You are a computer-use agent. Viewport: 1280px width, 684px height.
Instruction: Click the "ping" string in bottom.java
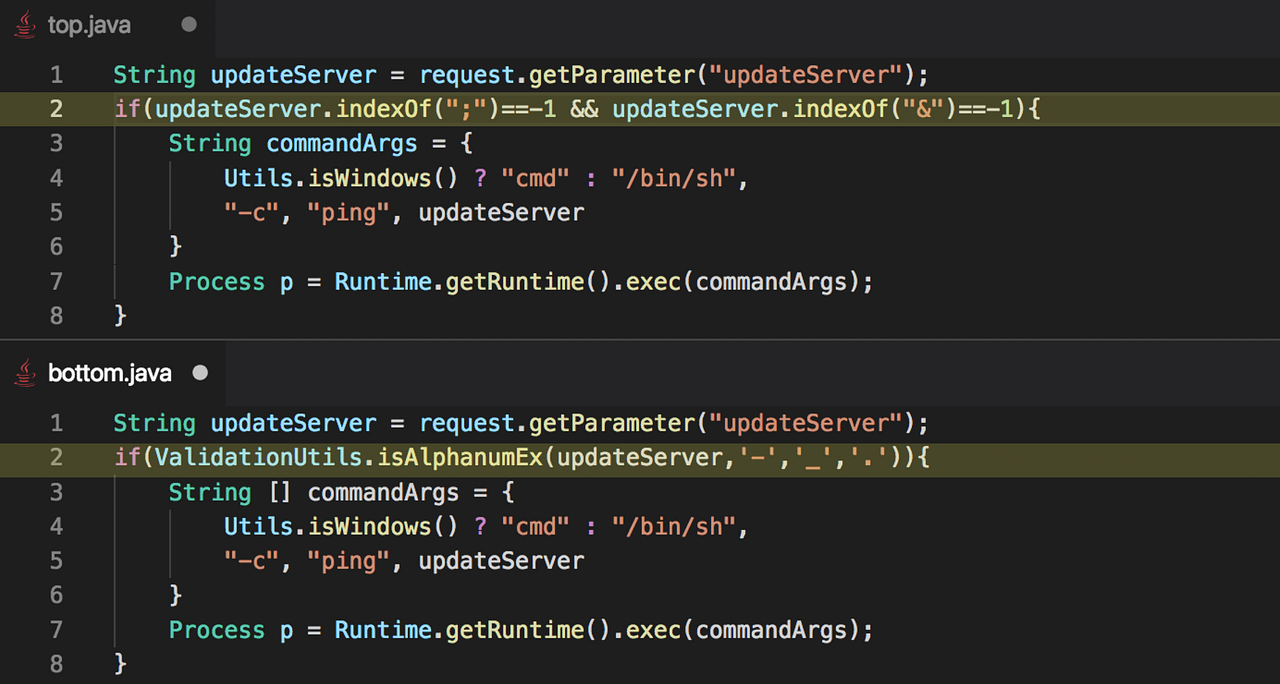click(x=347, y=560)
